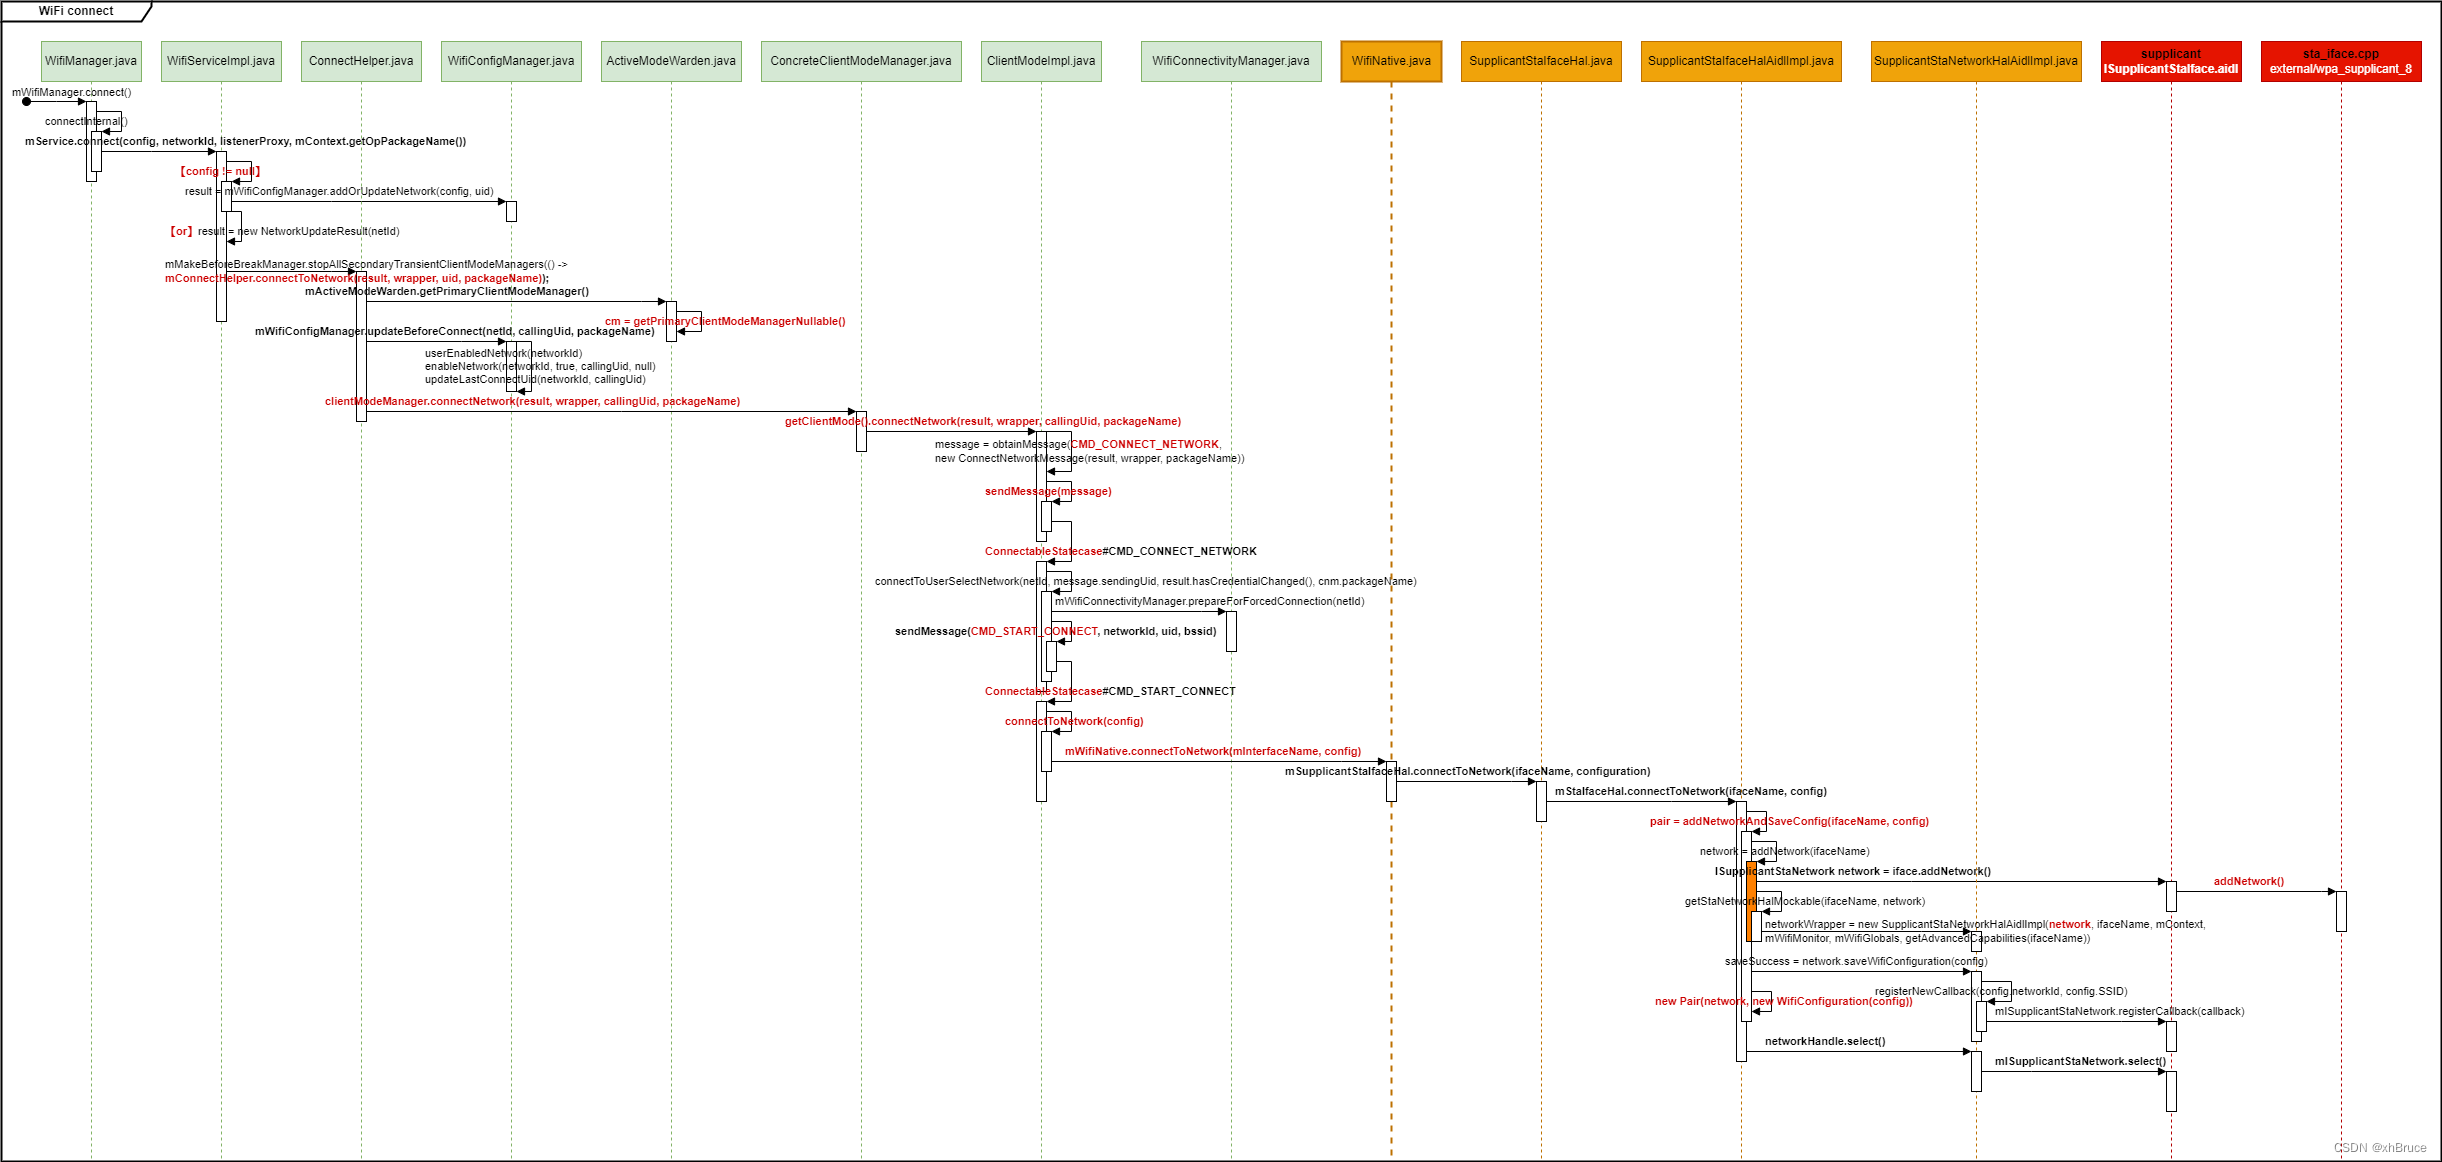Select the WifiConnectivityManager.java header box
The width and height of the screenshot is (2442, 1162).
point(1231,61)
